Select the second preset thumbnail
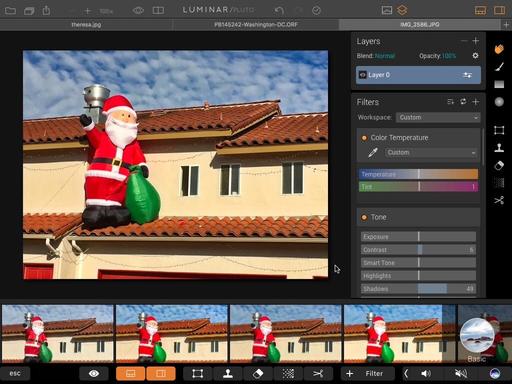 click(x=171, y=334)
